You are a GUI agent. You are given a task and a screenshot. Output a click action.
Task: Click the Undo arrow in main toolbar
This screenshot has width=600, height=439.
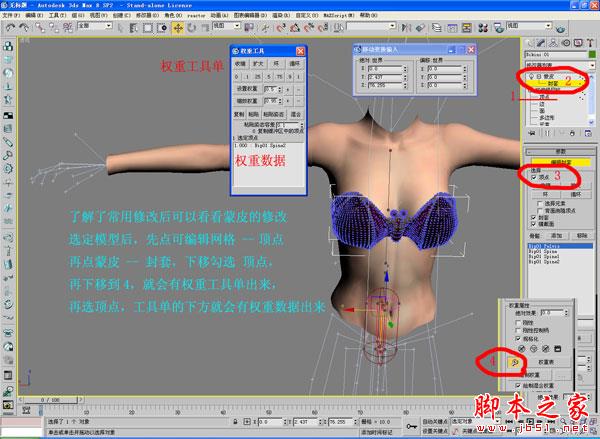(10, 27)
